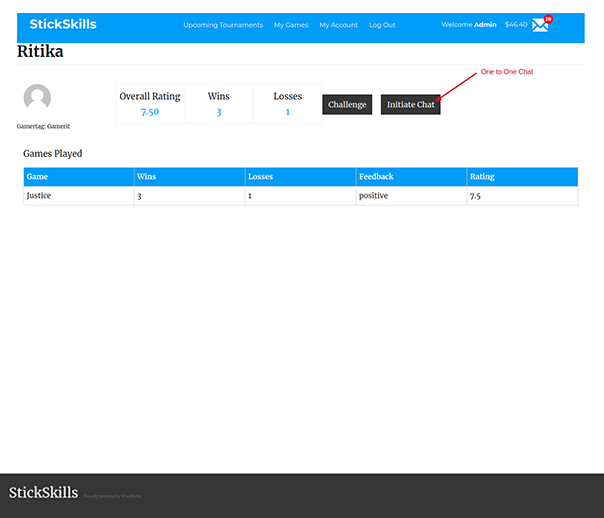Click the StickSkills title in footer
Screen dimensions: 604x518
click(x=43, y=493)
